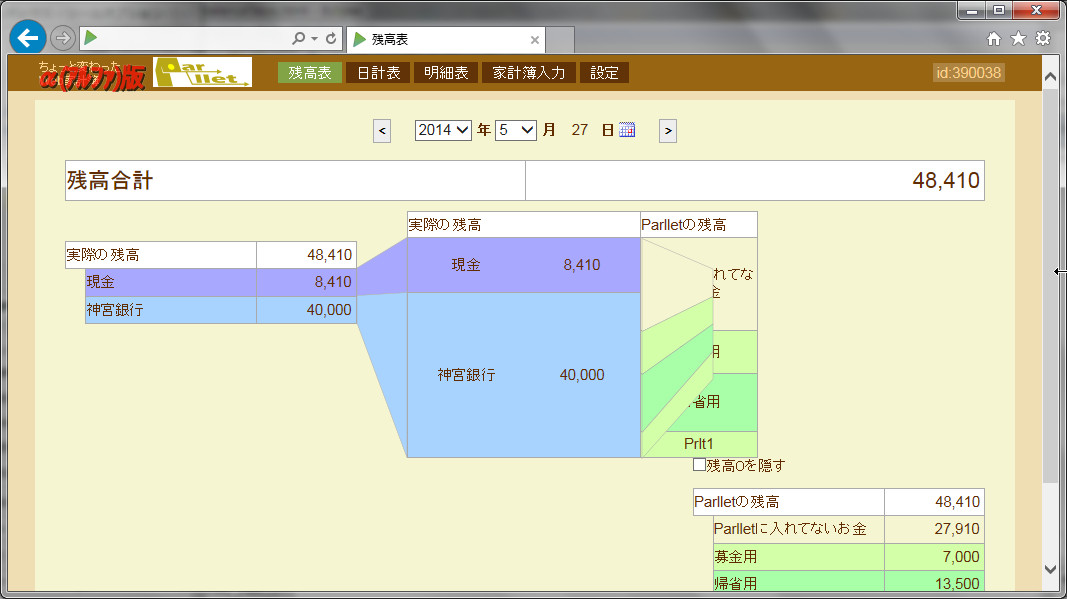This screenshot has width=1067, height=599.
Task: Open browser settings with the gear icon
Action: [1042, 37]
